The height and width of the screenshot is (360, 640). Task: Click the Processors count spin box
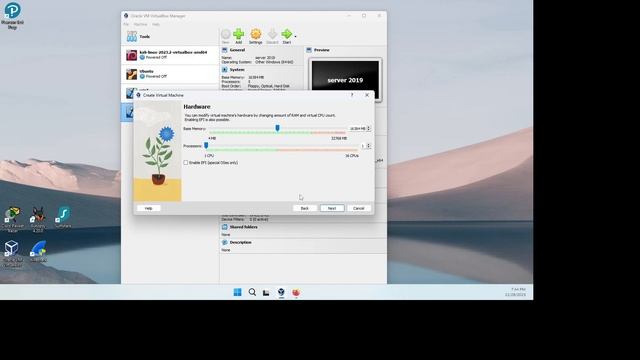[365, 146]
